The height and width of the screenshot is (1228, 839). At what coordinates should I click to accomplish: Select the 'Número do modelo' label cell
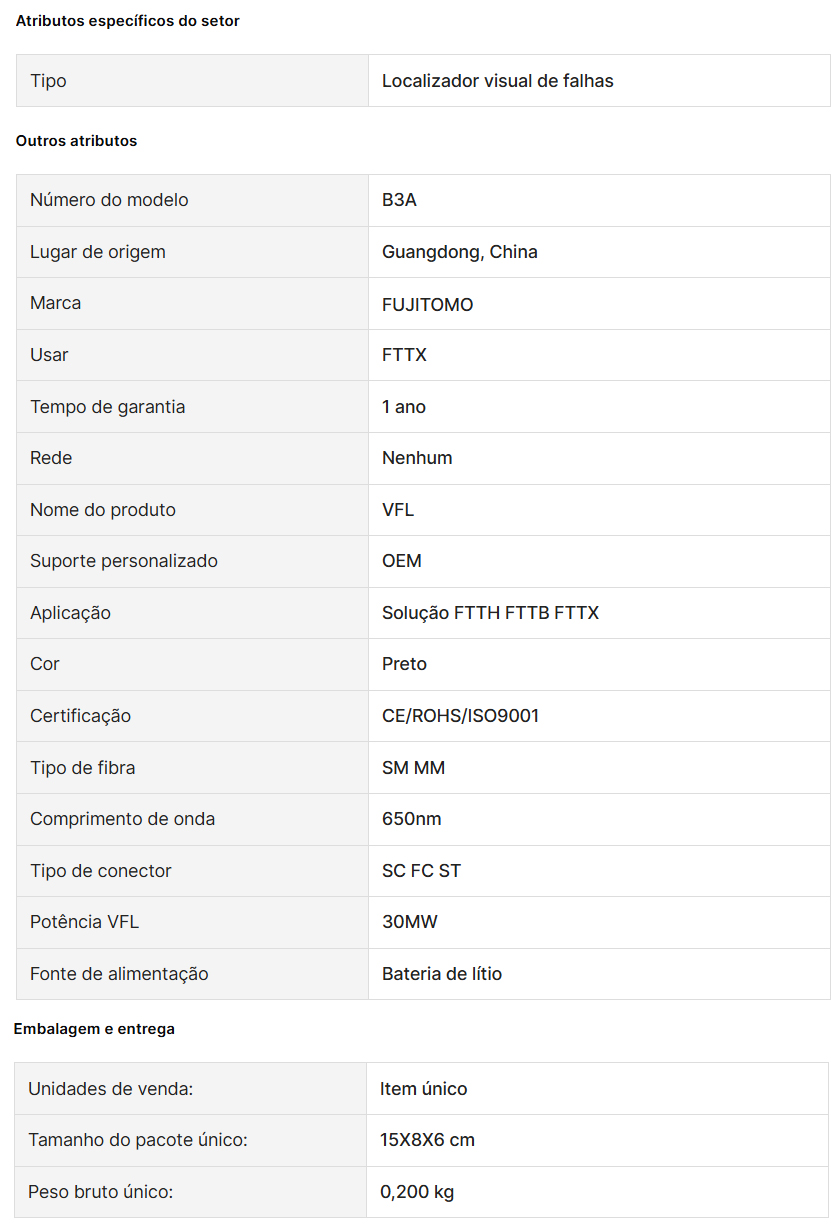click(x=192, y=200)
